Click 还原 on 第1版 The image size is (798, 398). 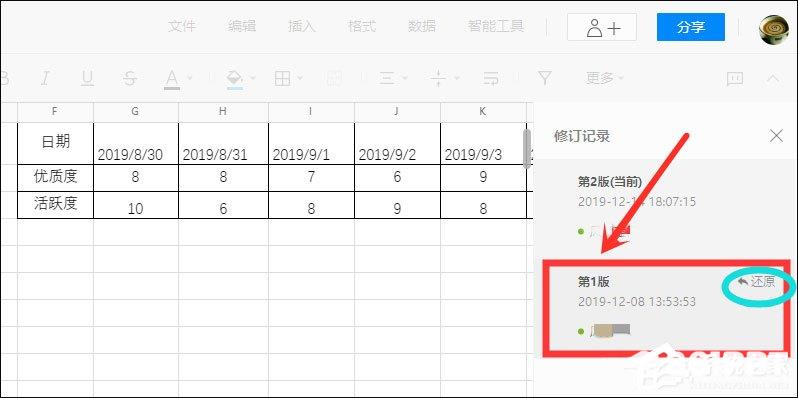757,281
